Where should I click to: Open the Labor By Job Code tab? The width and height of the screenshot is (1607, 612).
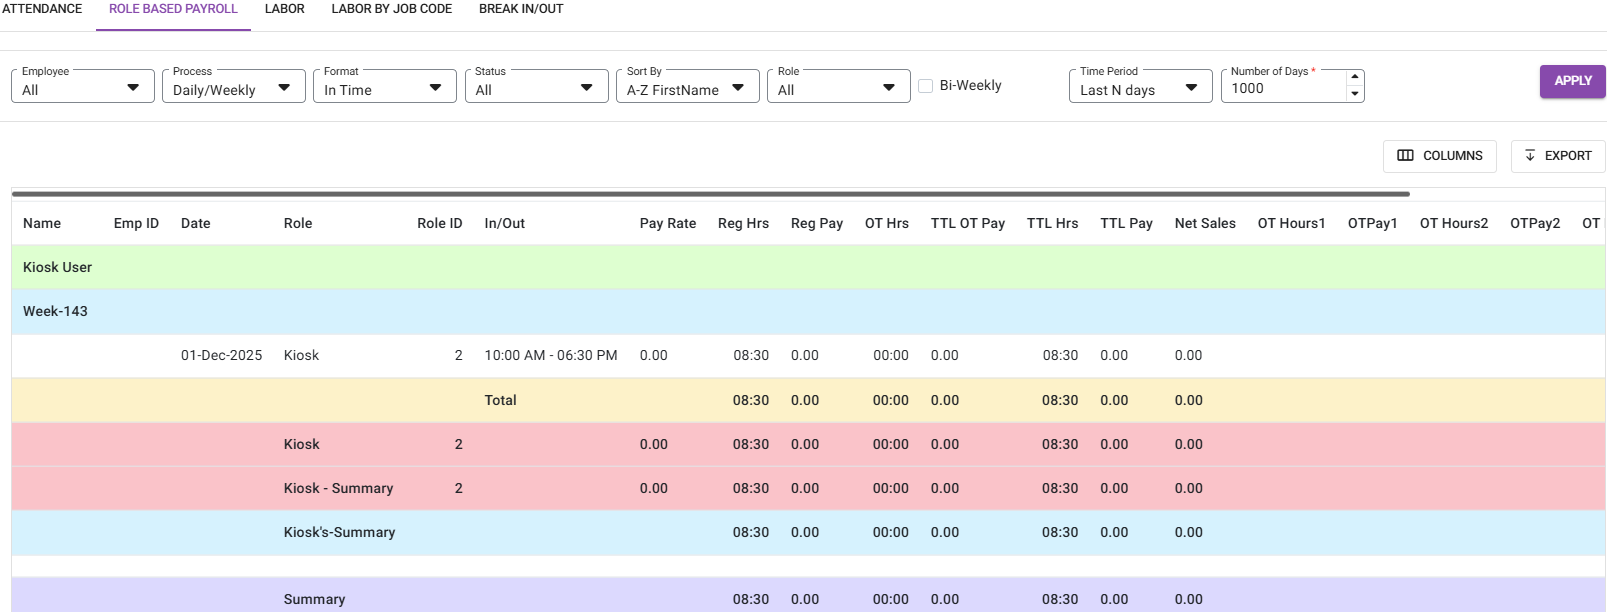click(391, 9)
